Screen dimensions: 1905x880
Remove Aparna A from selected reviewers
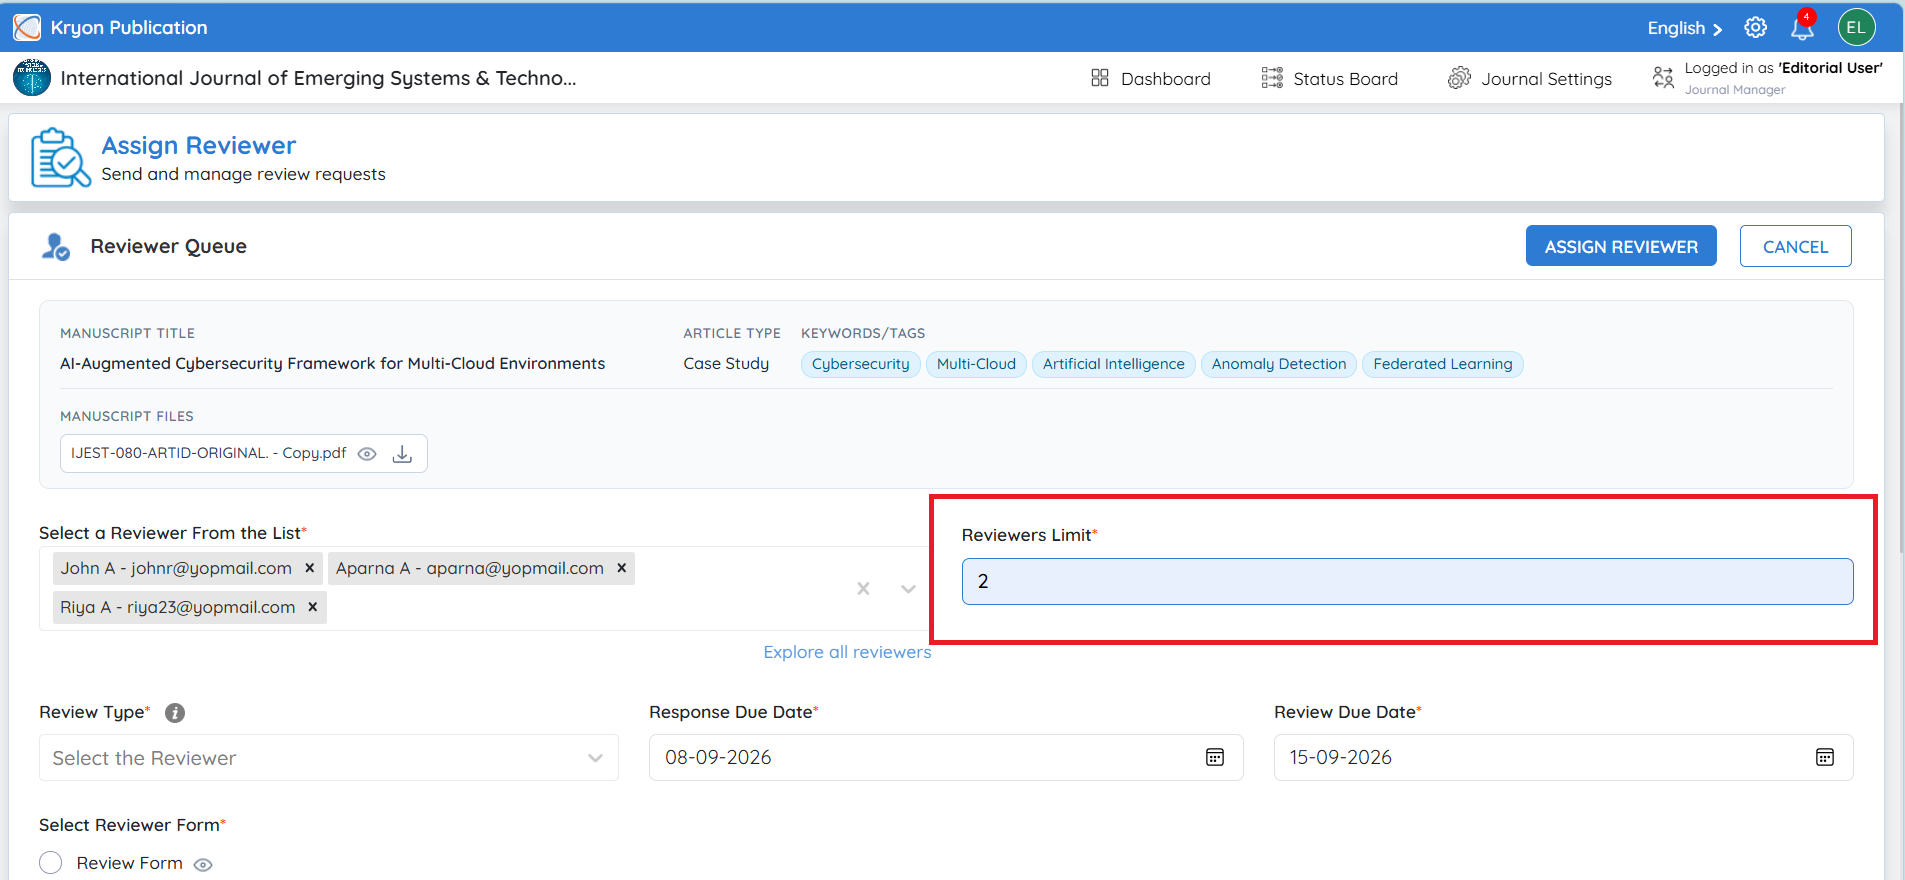622,568
